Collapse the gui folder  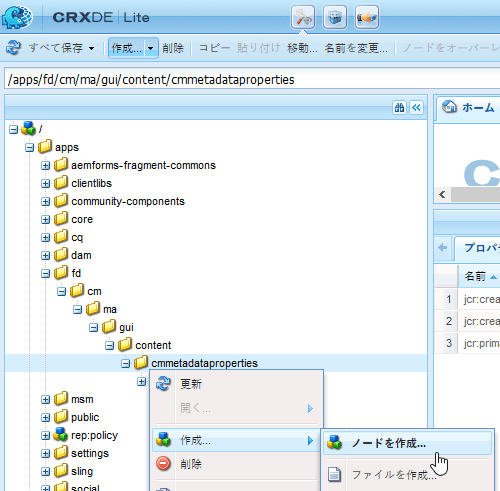coord(93,327)
